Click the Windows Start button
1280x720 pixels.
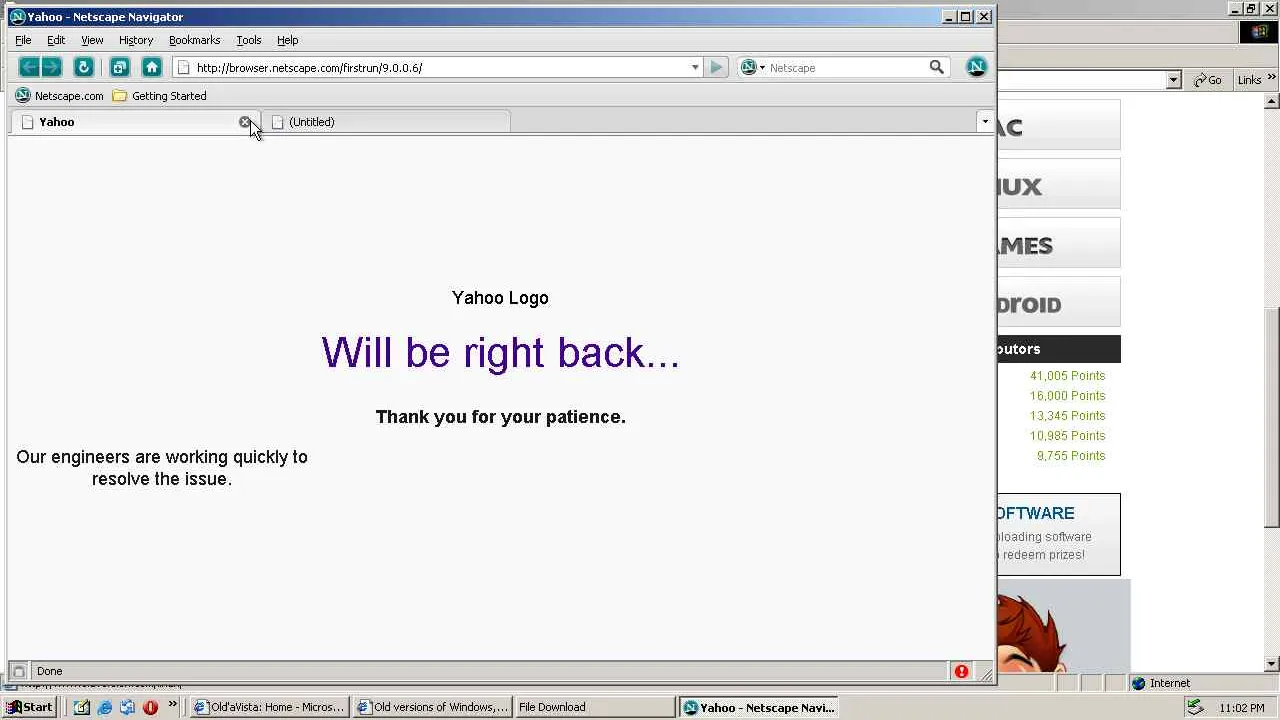(x=30, y=707)
